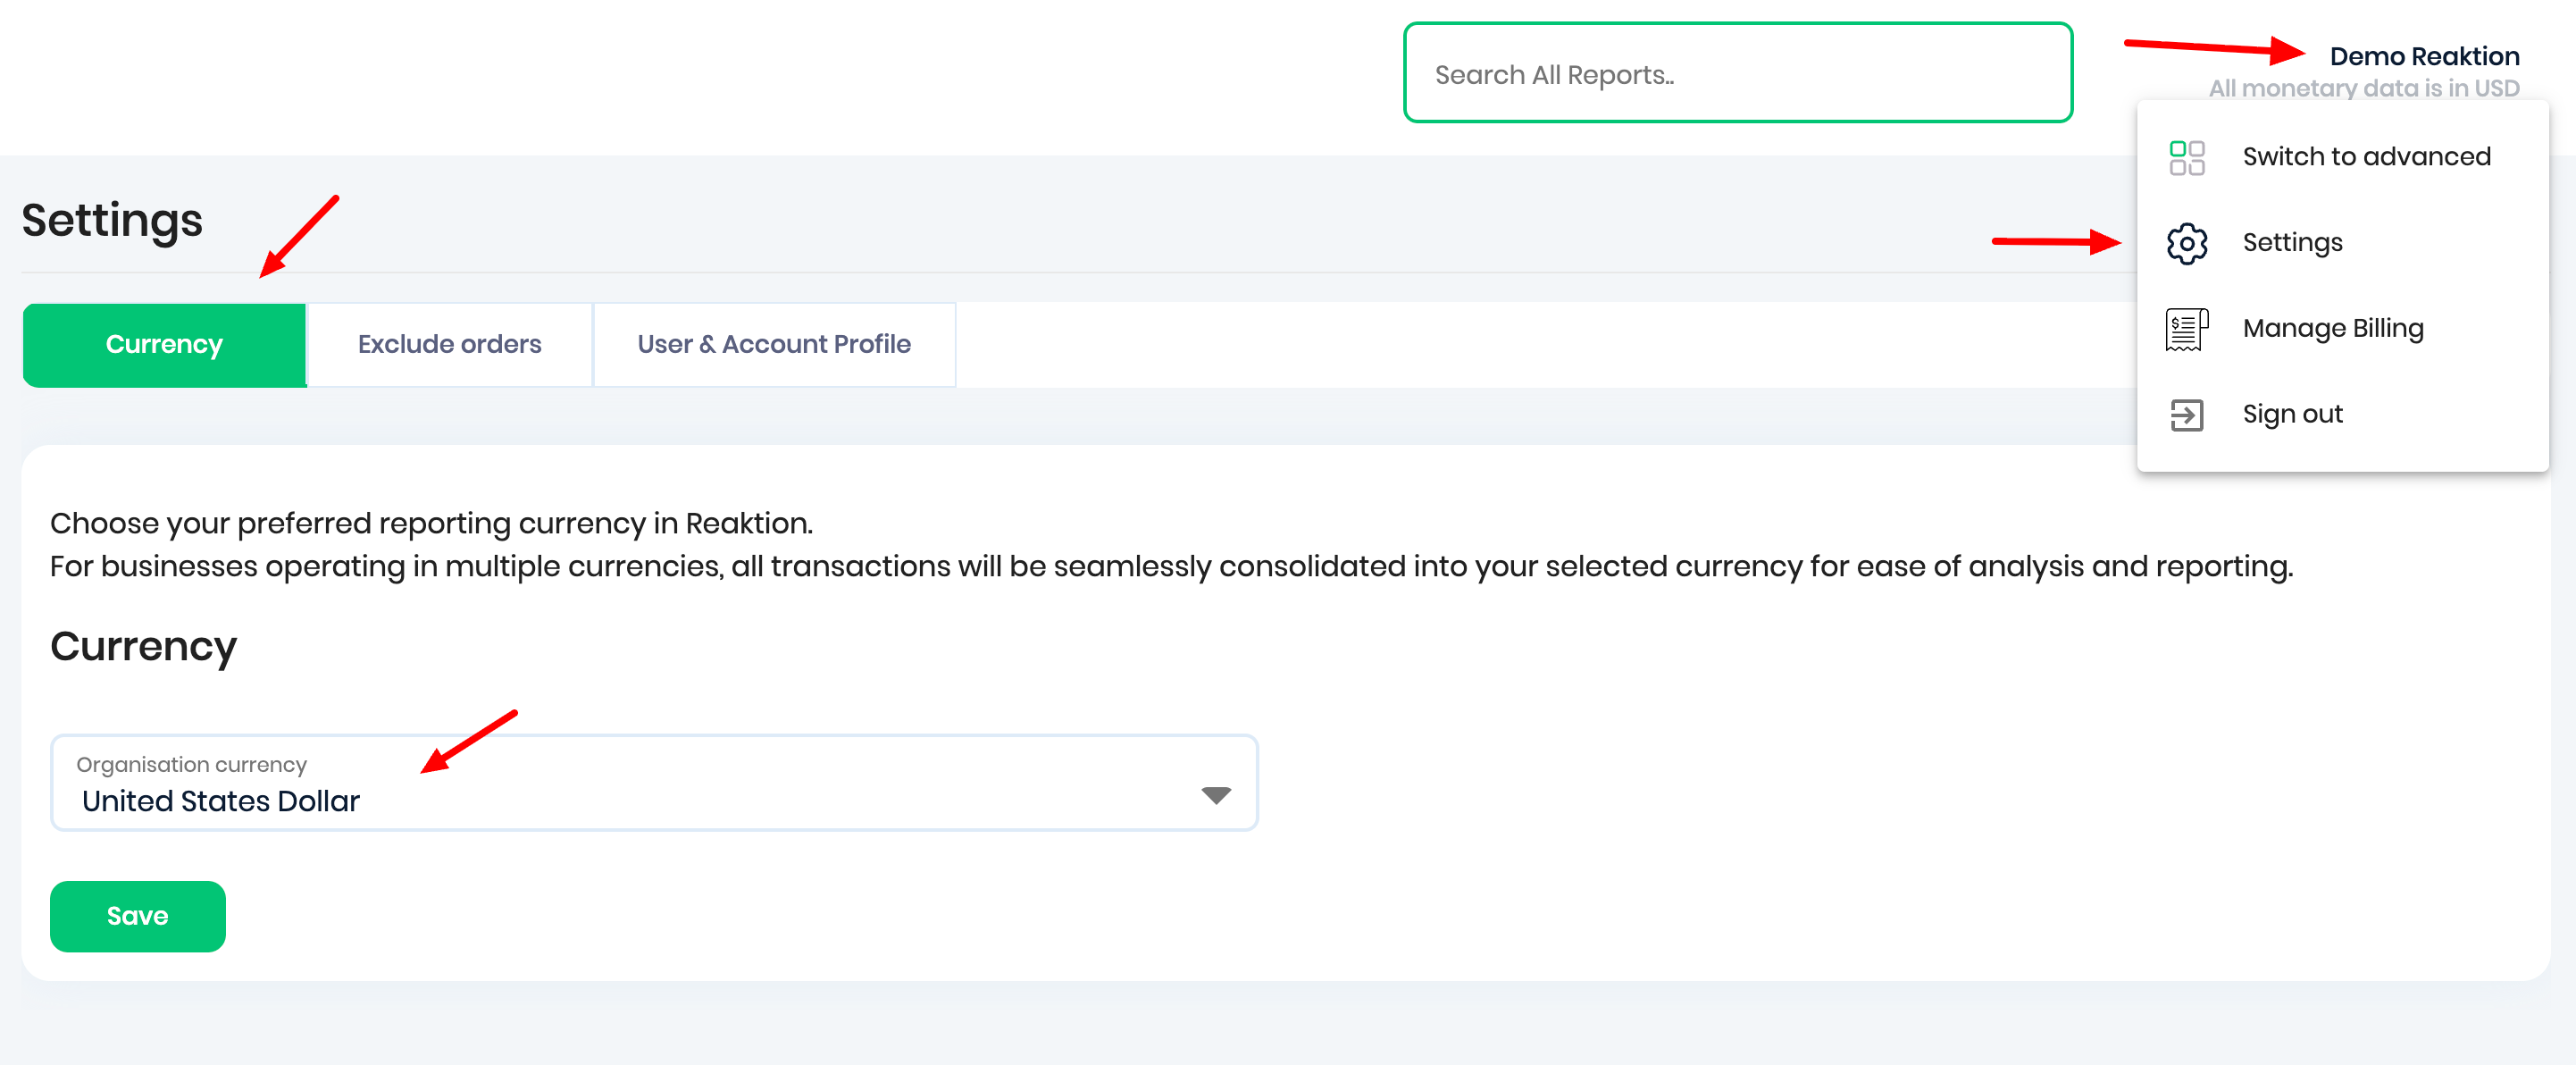Open Manage Billing from the menu
Viewport: 2576px width, 1065px height.
(2332, 329)
